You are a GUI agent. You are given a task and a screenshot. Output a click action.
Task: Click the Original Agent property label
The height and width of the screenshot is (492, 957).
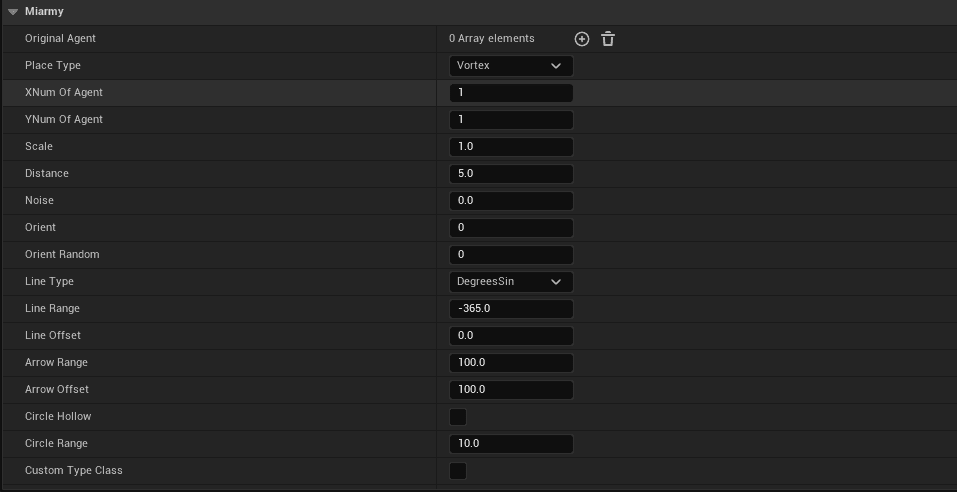60,39
